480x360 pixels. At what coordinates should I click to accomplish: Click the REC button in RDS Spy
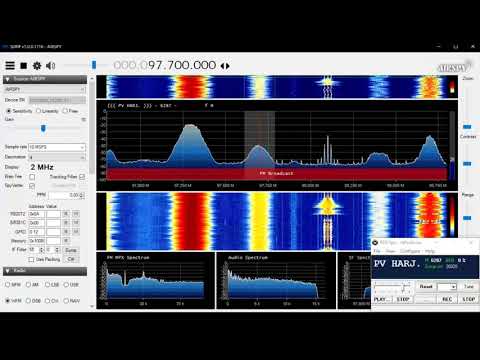click(x=447, y=299)
